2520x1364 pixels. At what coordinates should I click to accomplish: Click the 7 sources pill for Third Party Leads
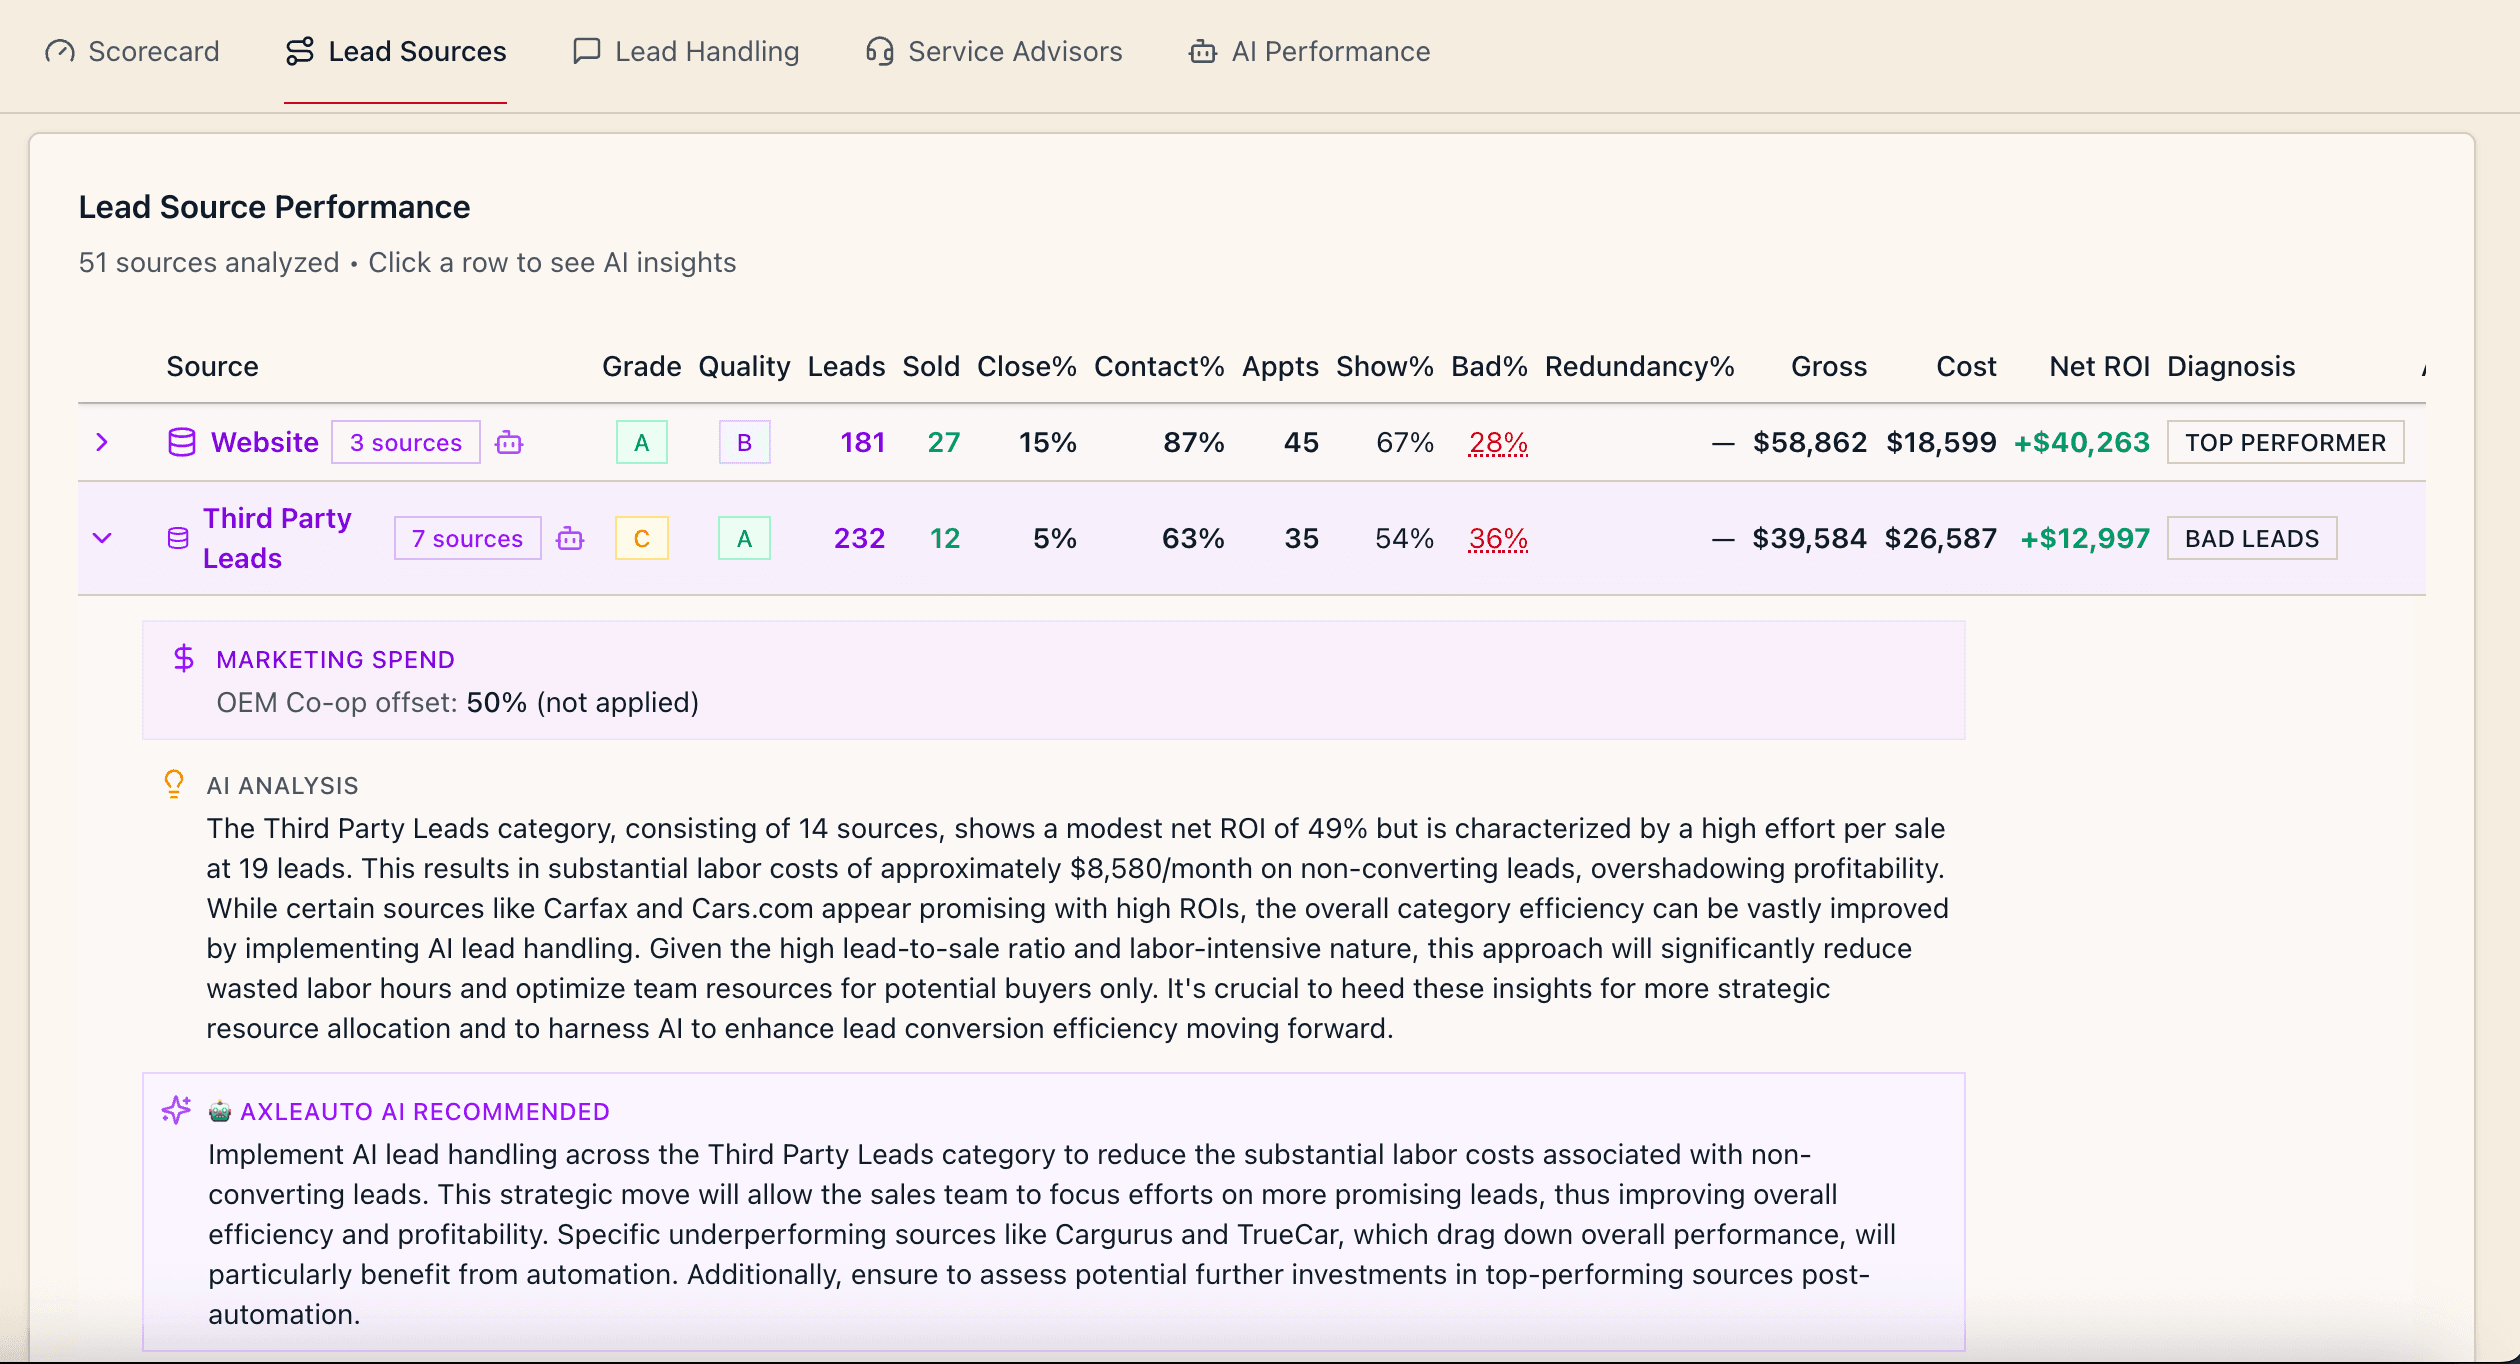click(x=466, y=537)
